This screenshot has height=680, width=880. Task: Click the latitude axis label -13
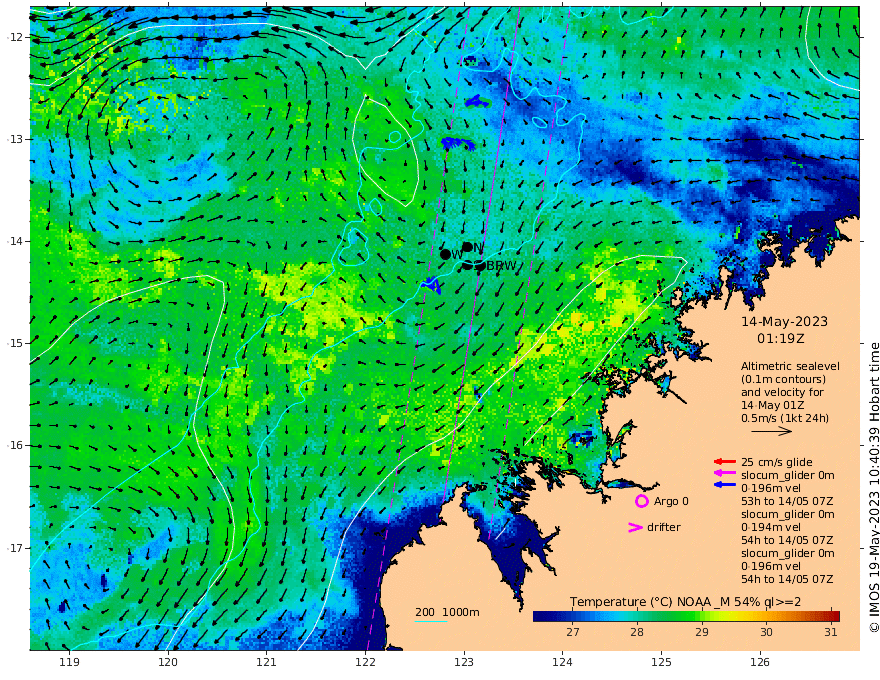pyautogui.click(x=15, y=139)
